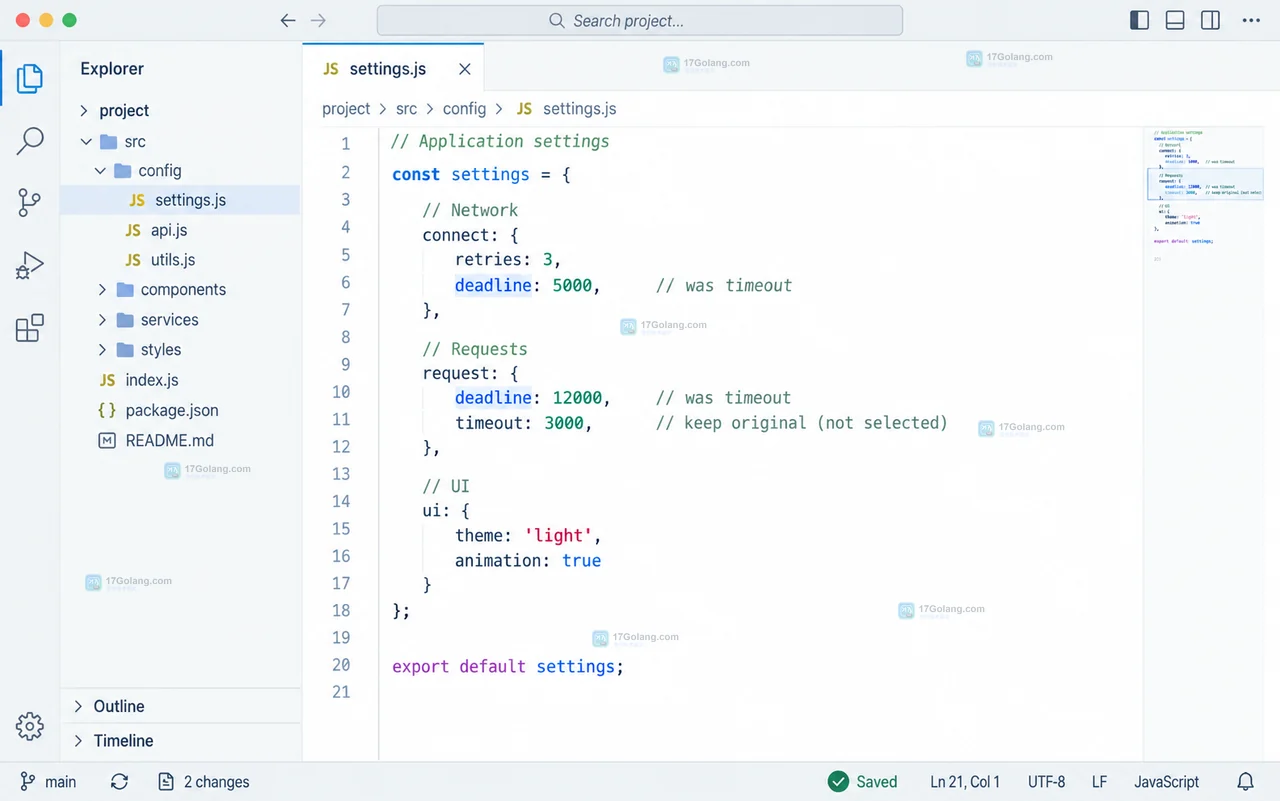Toggle the primary sidebar layout icon

coord(1140,20)
